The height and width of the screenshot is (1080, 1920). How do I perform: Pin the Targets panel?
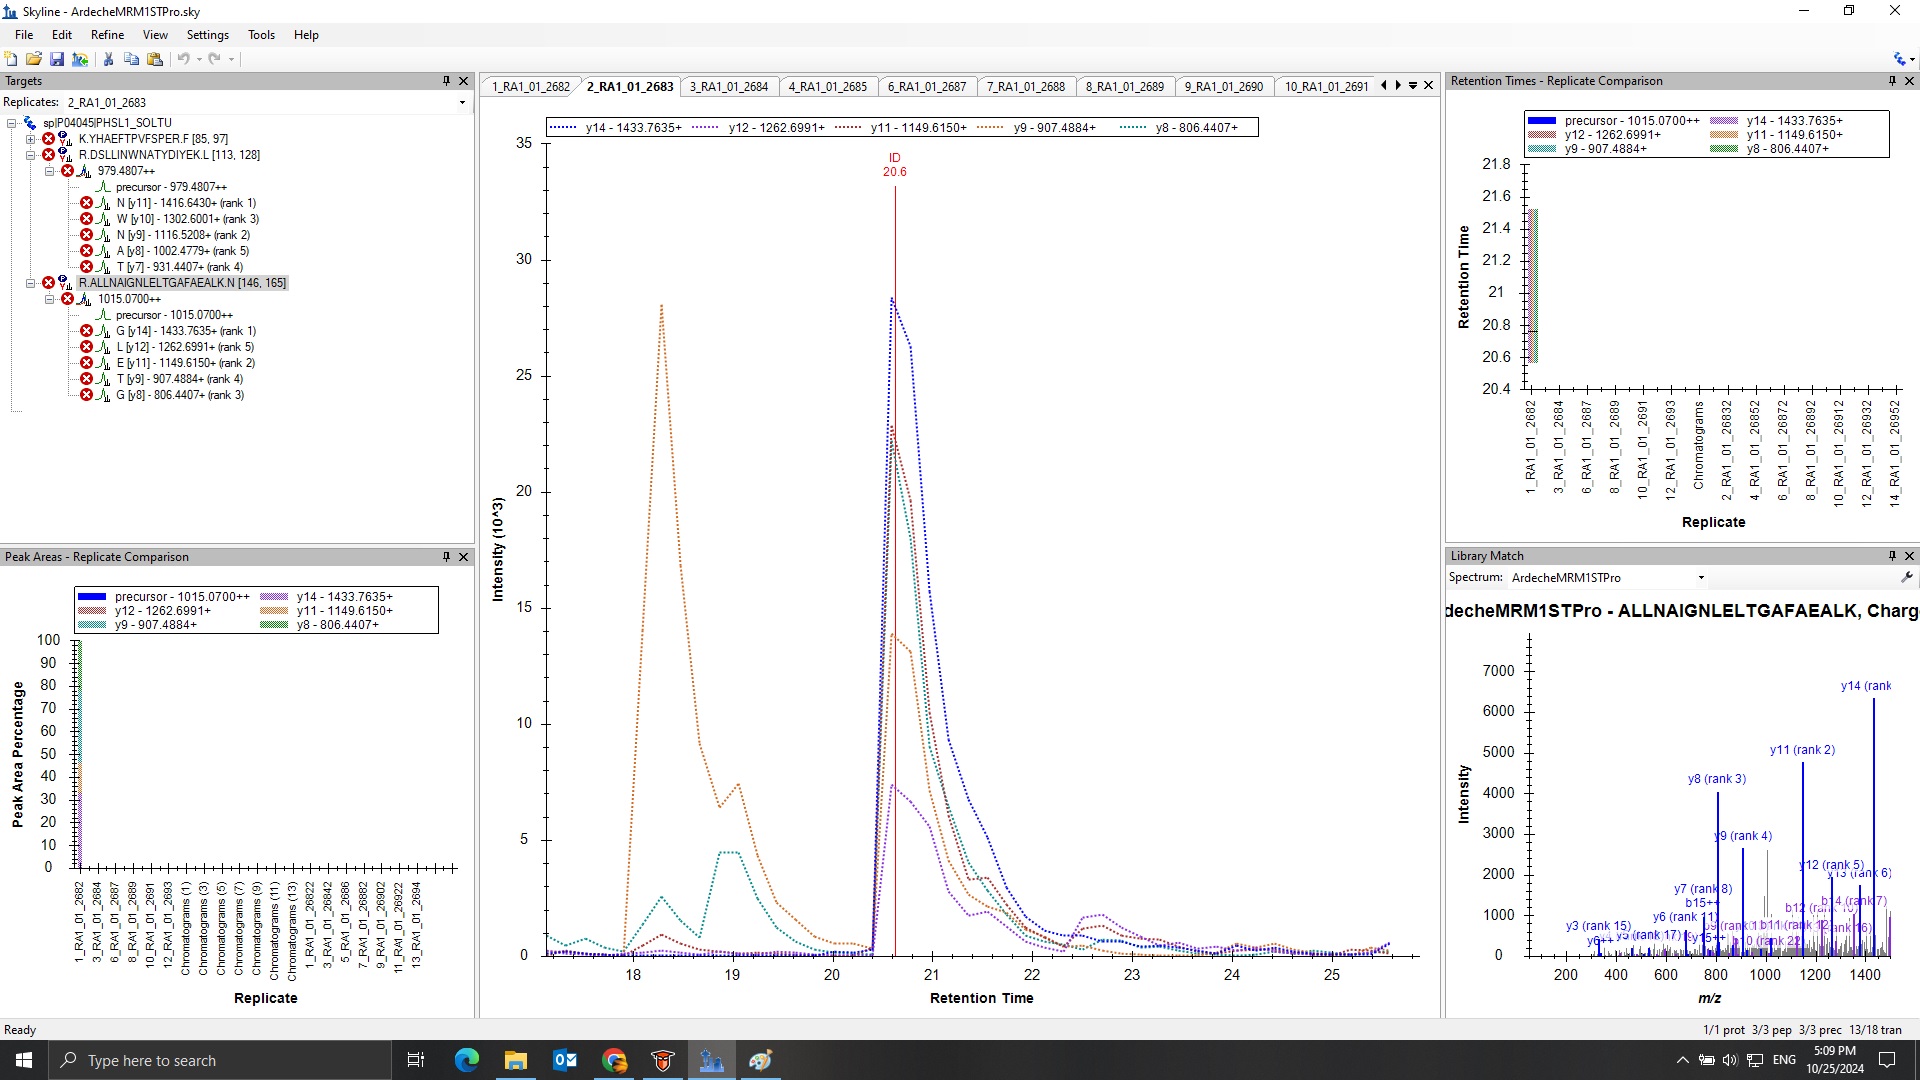[x=446, y=81]
